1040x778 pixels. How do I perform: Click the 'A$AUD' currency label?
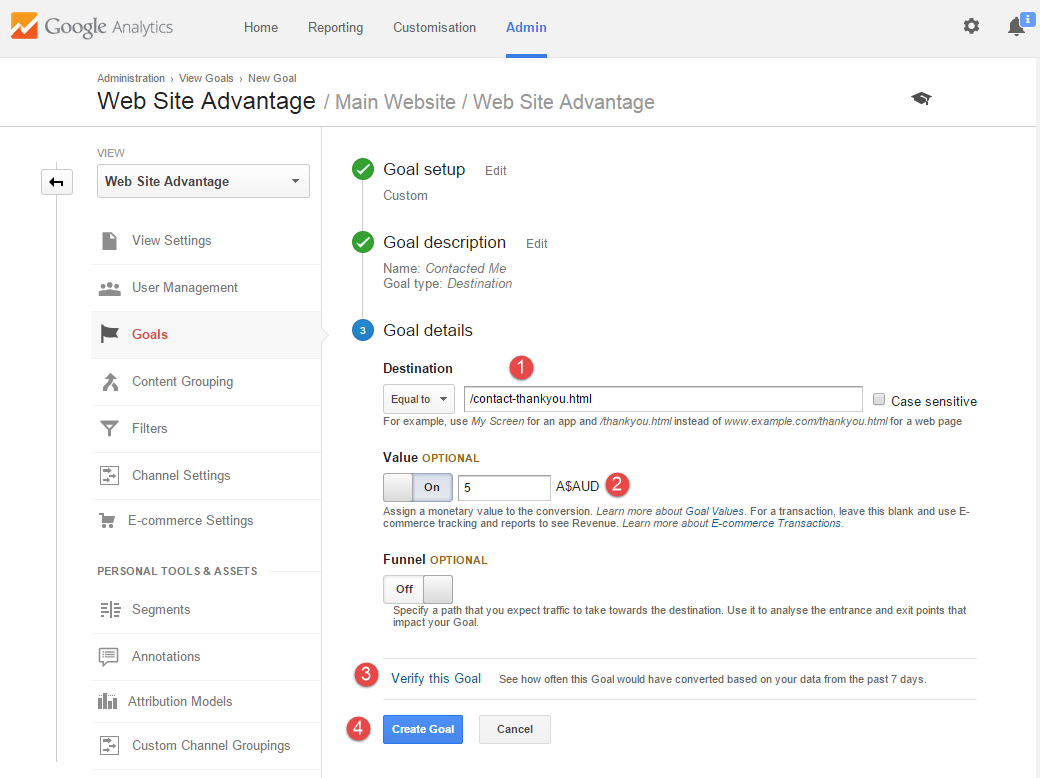577,487
